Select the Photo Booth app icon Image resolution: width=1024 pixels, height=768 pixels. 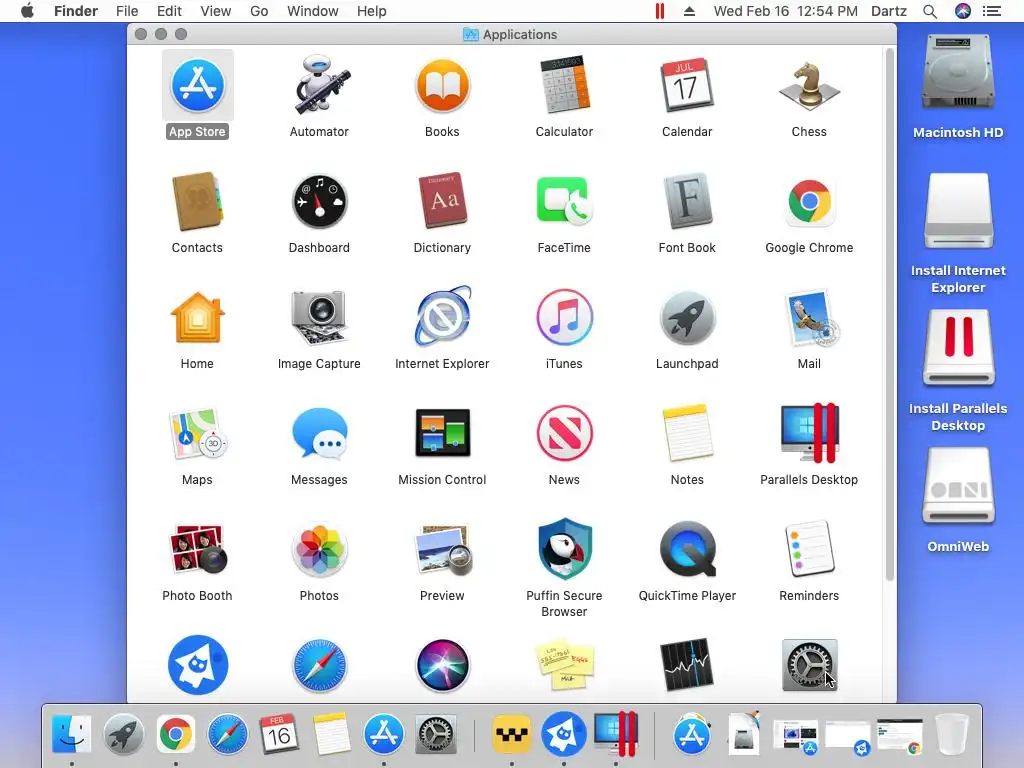[197, 549]
